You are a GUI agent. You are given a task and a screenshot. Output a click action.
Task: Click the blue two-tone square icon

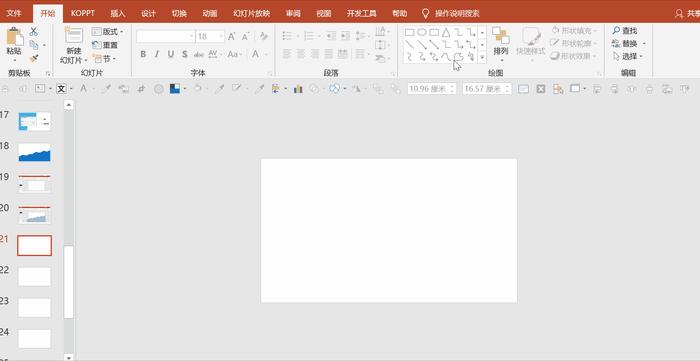pyautogui.click(x=175, y=89)
